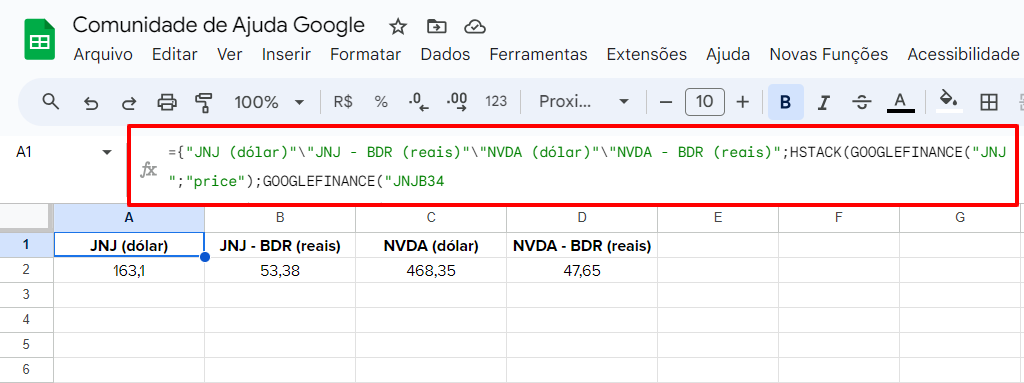Select column C header
This screenshot has height=383, width=1024.
pyautogui.click(x=431, y=218)
